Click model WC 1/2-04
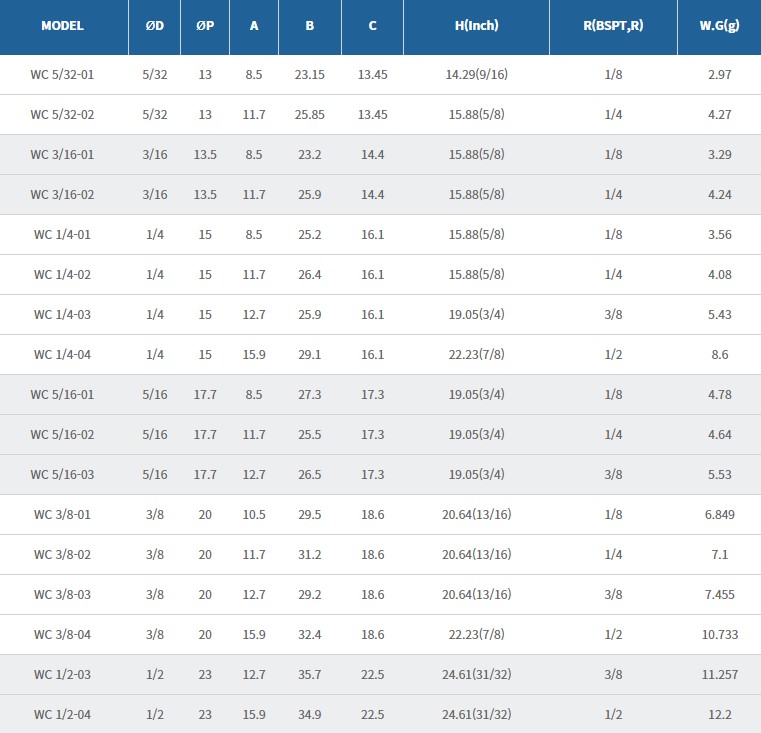The width and height of the screenshot is (761, 733). coord(62,714)
